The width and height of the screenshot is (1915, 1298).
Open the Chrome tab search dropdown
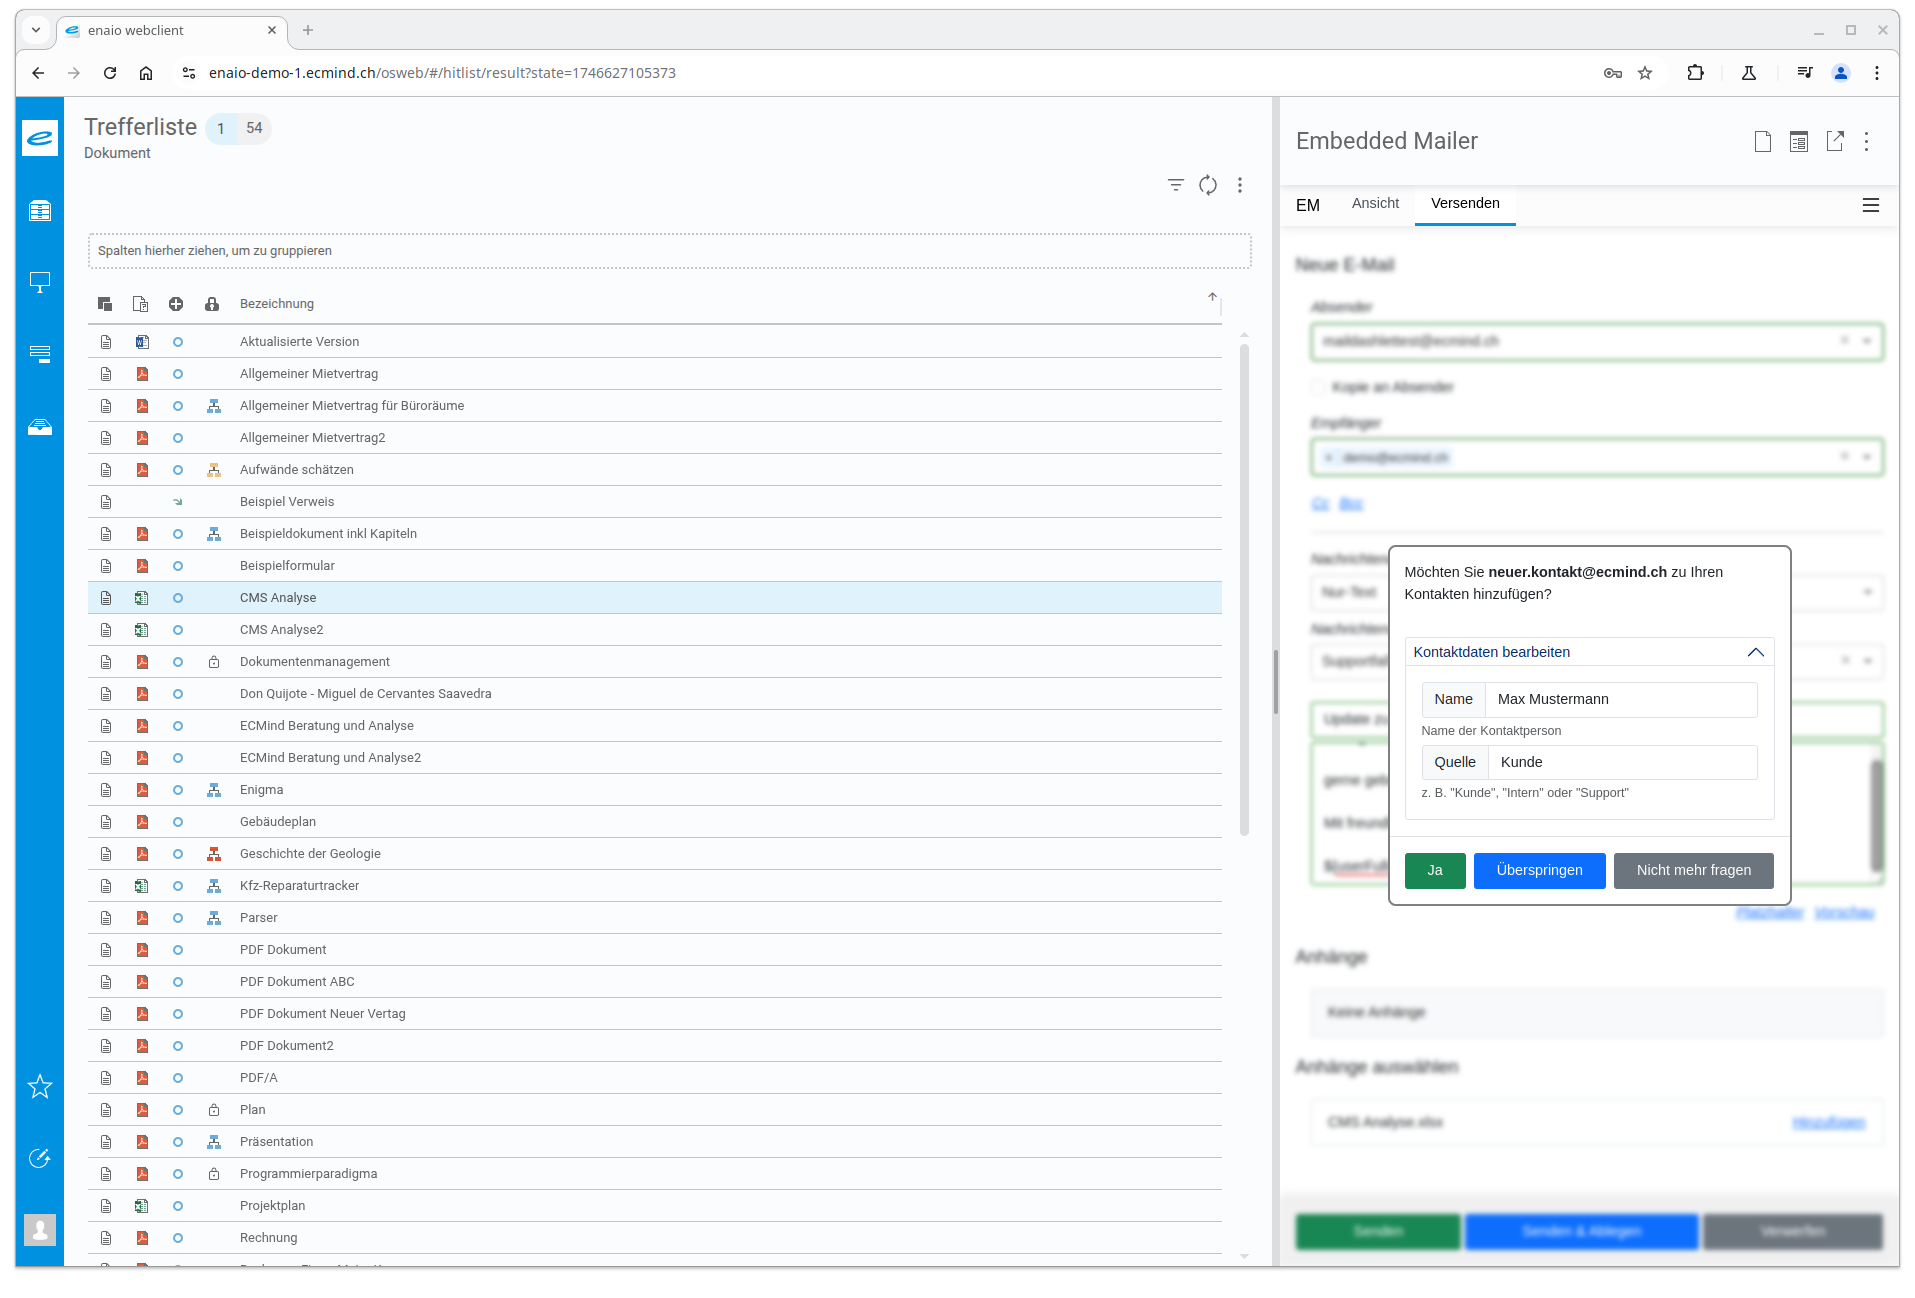(x=36, y=30)
